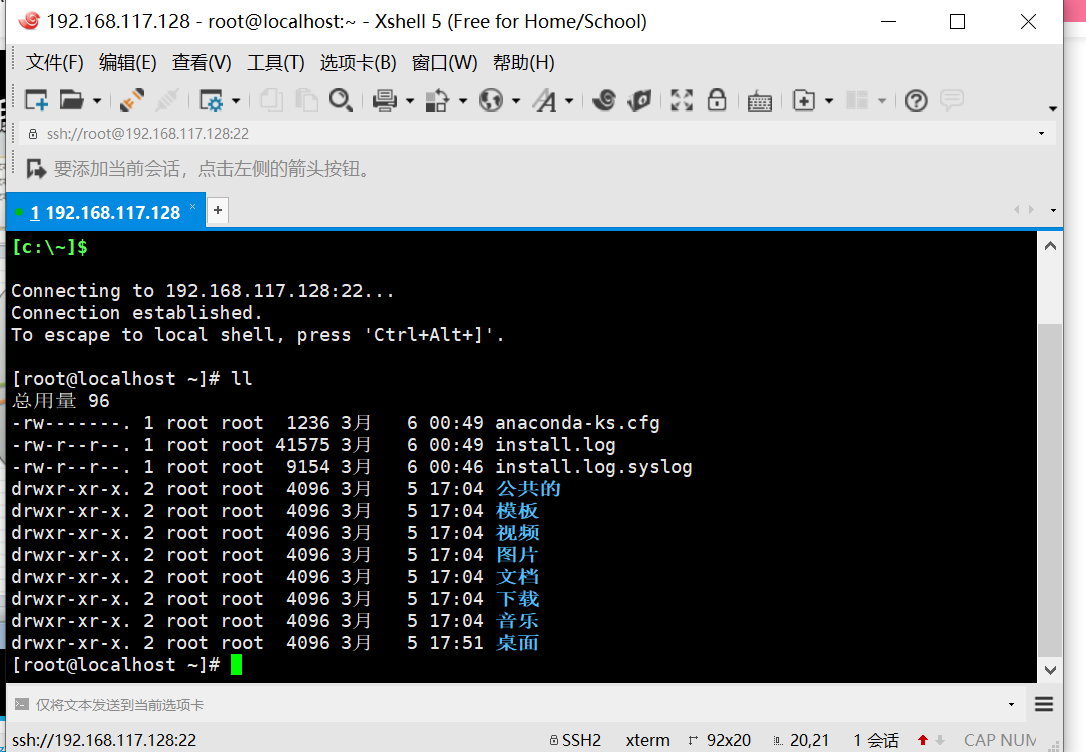Expand the compose bar dropdown arrow

(1011, 705)
